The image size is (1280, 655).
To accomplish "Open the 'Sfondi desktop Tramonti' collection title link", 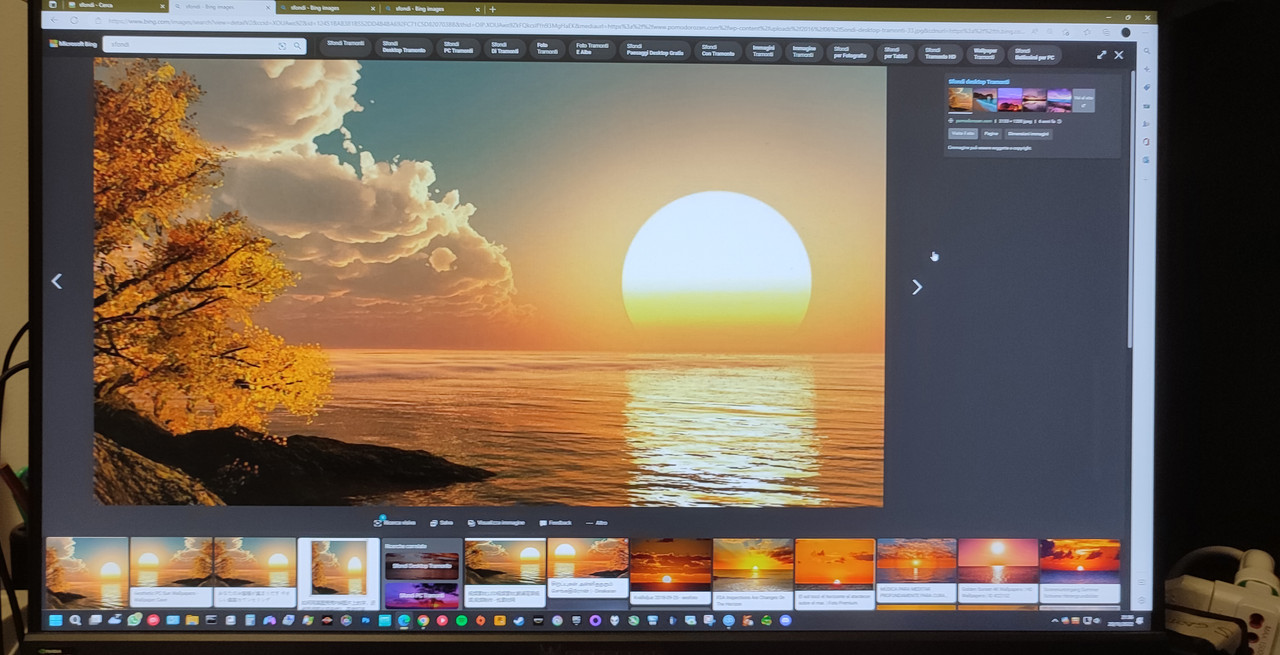I will (978, 81).
